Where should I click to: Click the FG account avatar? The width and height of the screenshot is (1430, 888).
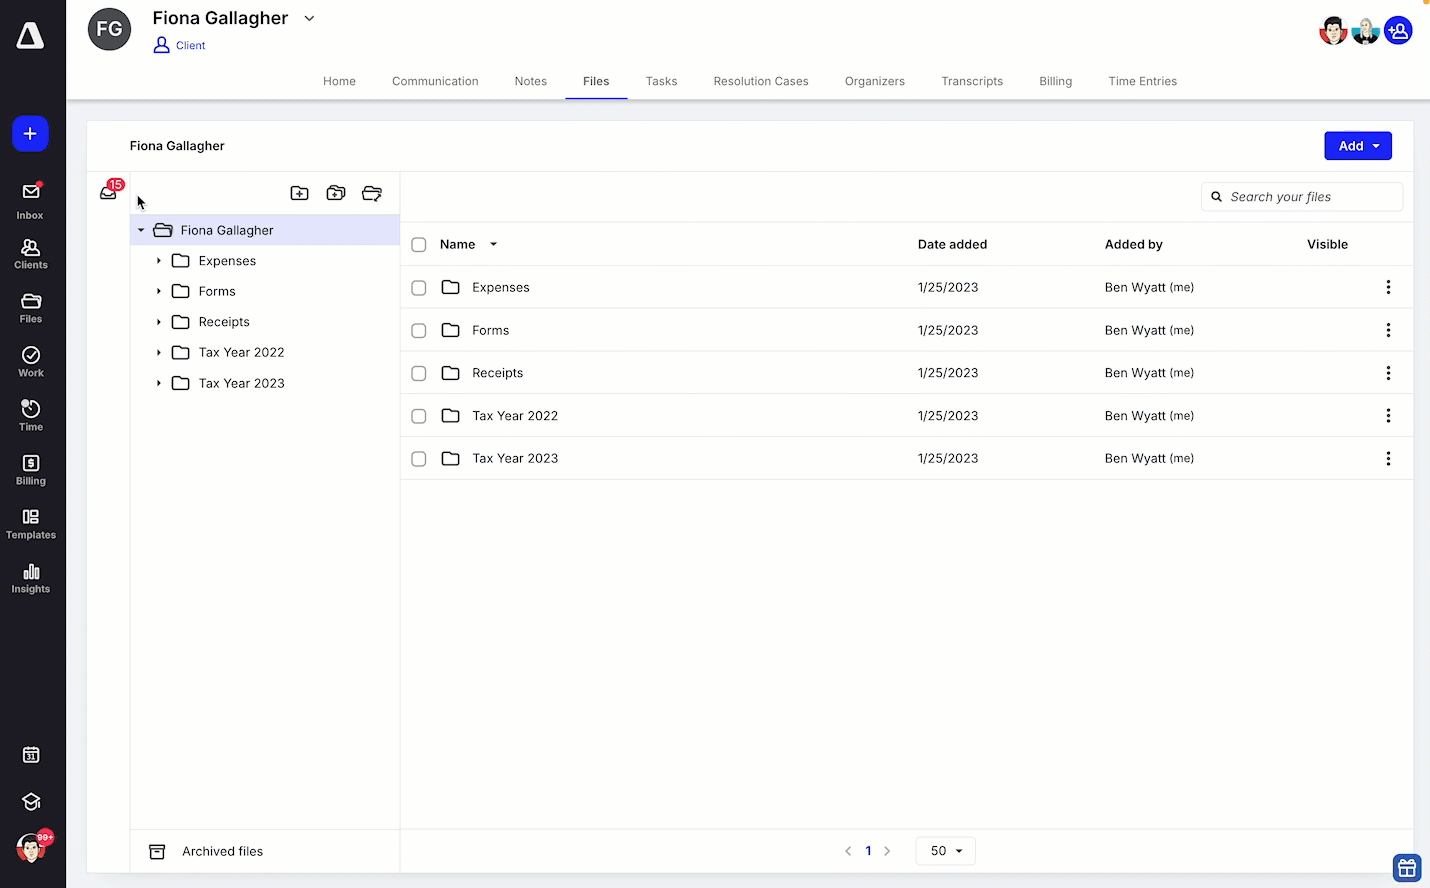pyautogui.click(x=109, y=29)
